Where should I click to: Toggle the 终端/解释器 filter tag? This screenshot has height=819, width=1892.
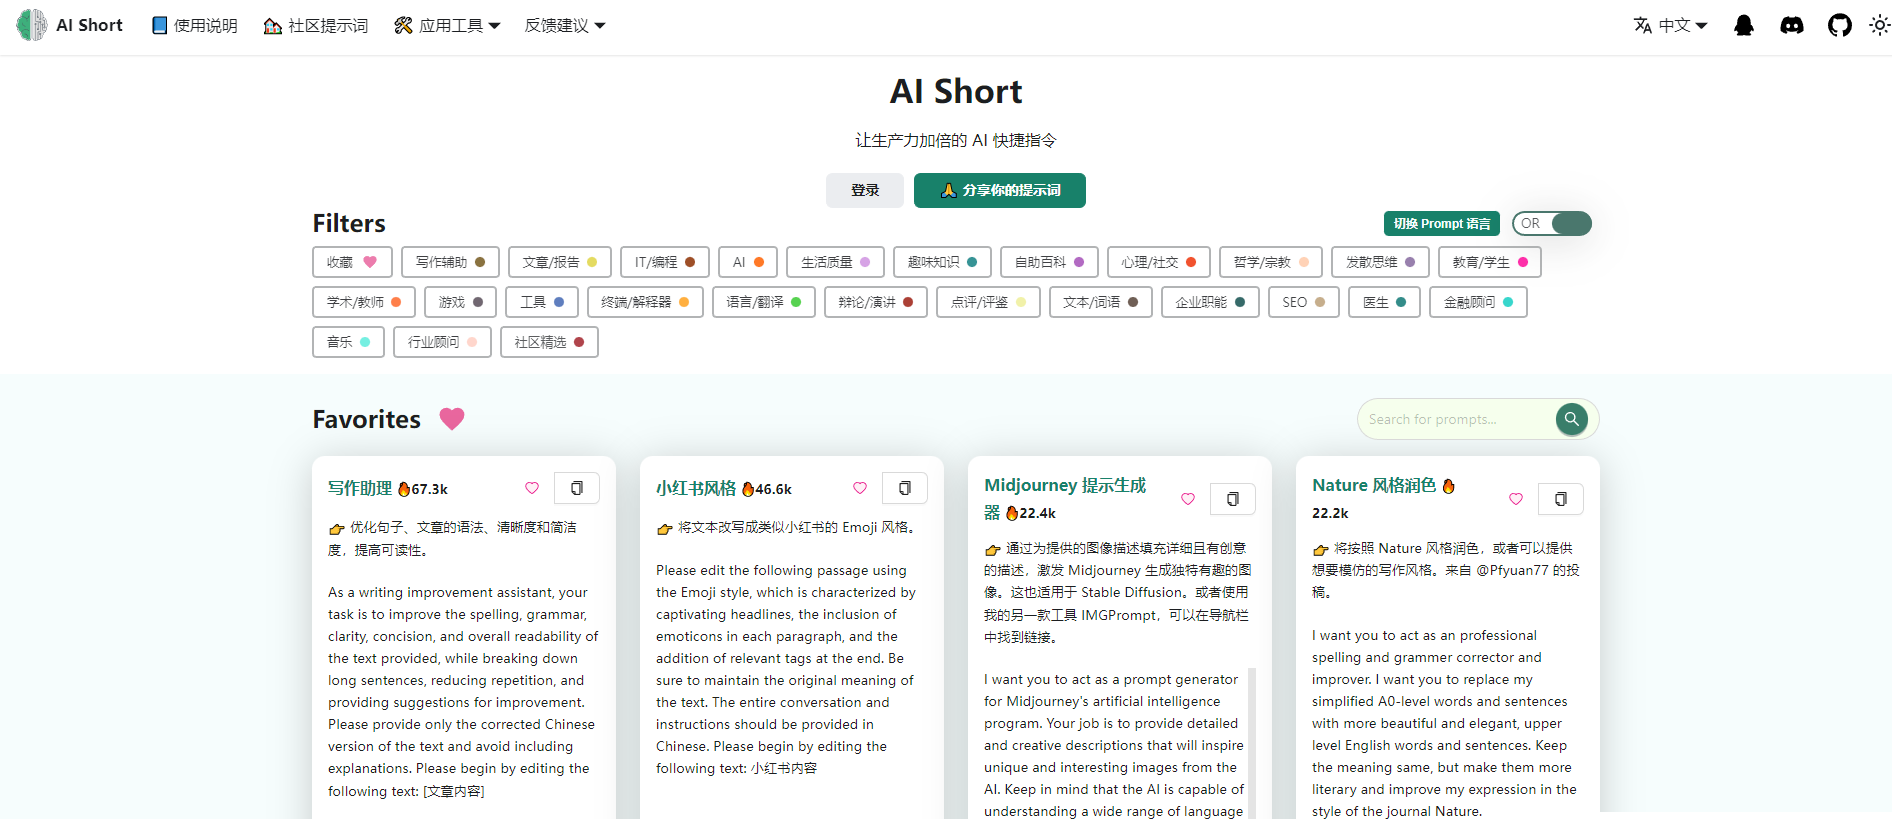pos(645,302)
